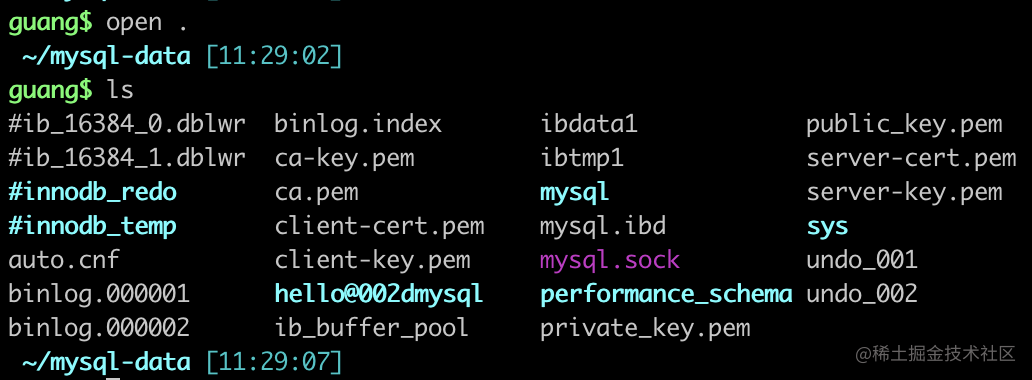Screen dimensions: 1032x380
Task: Click the mysql directory listing
Action: pos(575,194)
